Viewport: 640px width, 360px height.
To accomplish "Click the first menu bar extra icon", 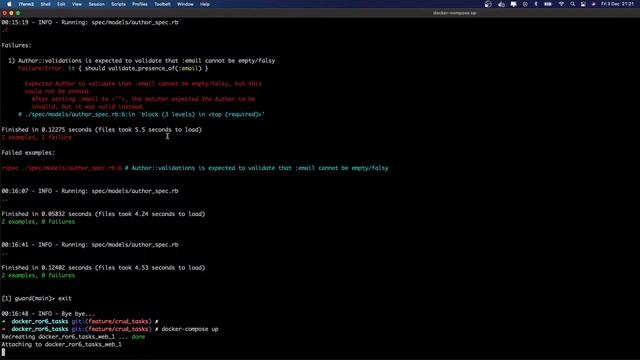I will pyautogui.click(x=488, y=4).
